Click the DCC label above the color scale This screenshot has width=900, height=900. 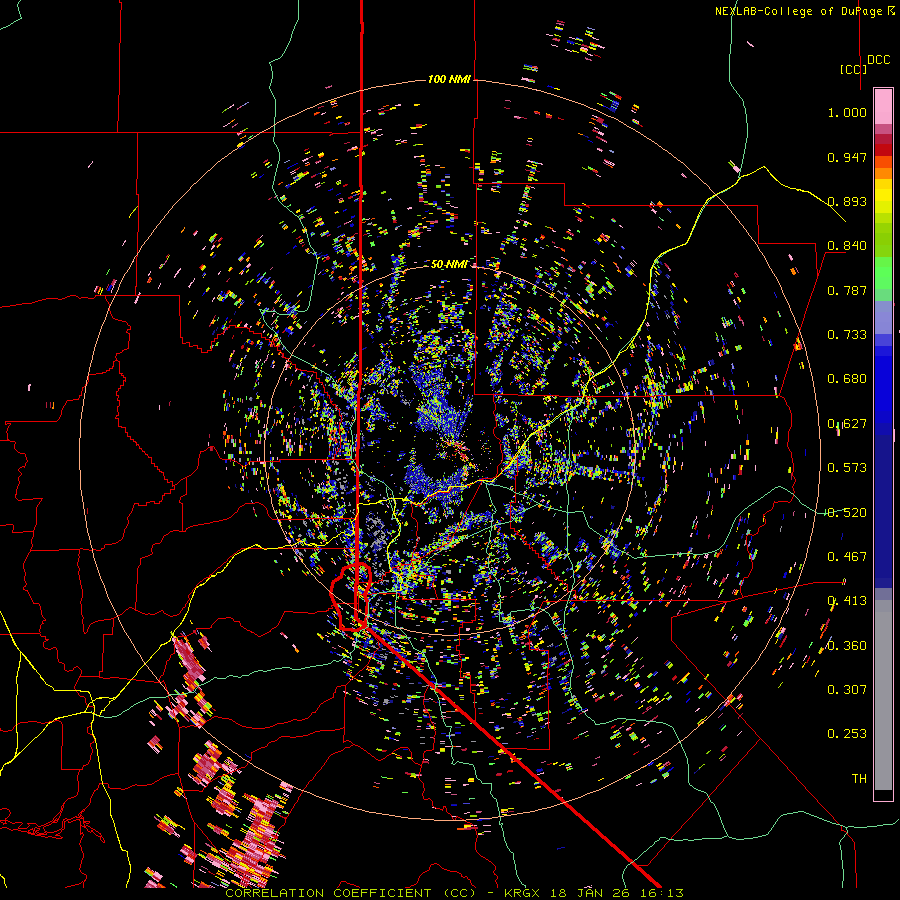point(878,60)
